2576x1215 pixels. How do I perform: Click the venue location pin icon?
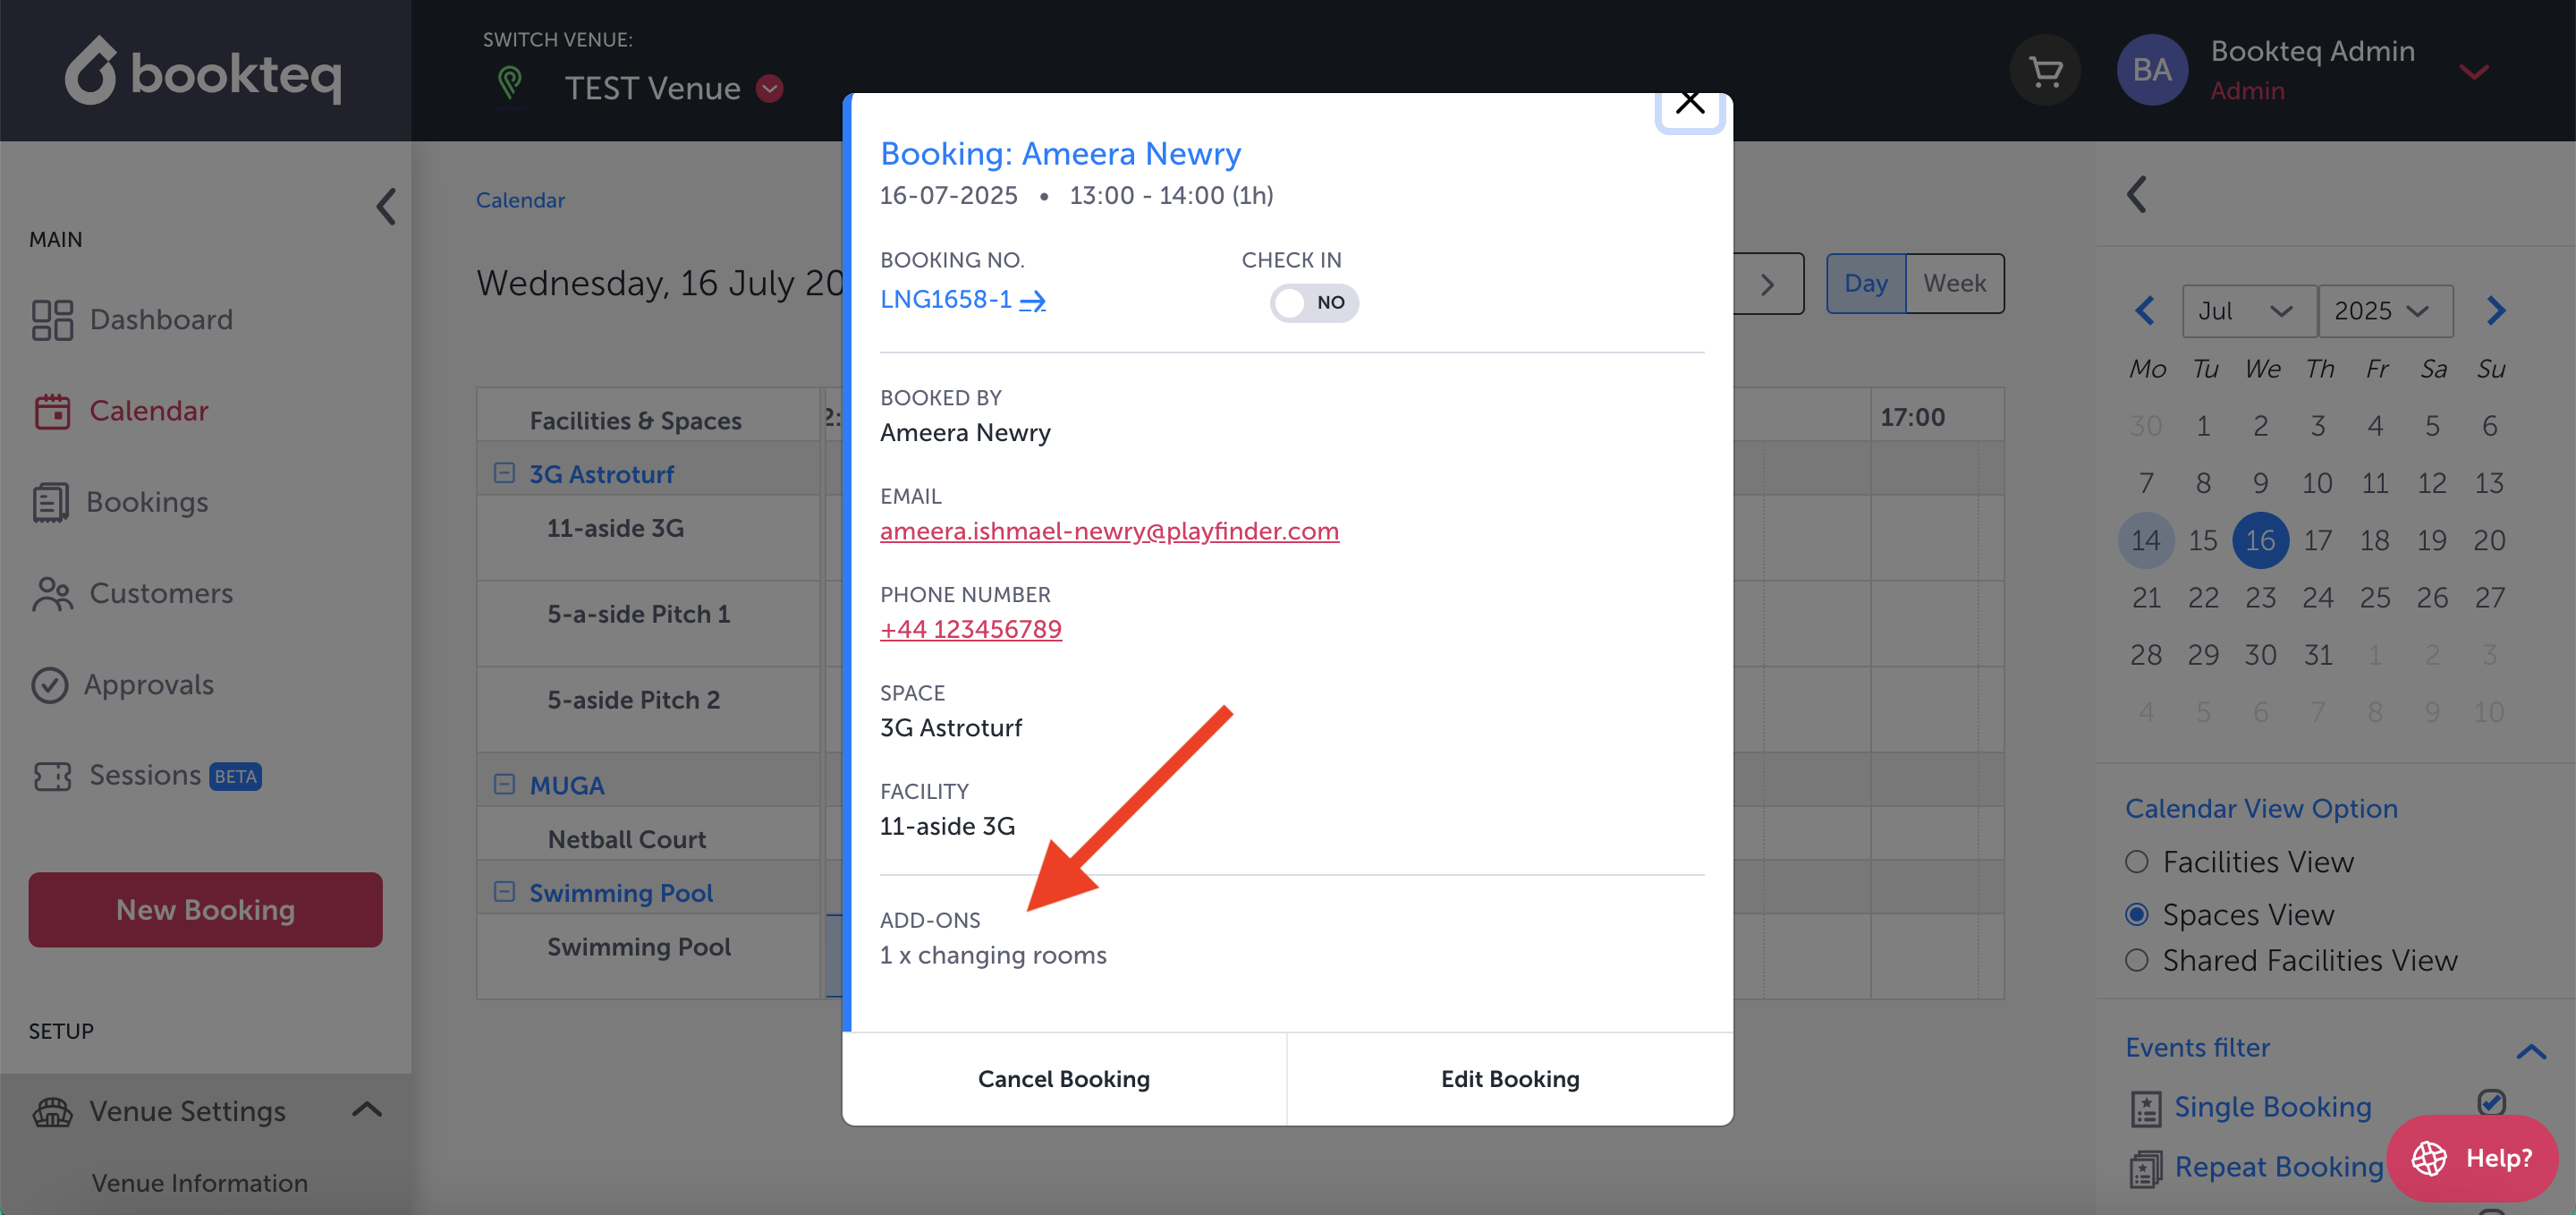510,83
